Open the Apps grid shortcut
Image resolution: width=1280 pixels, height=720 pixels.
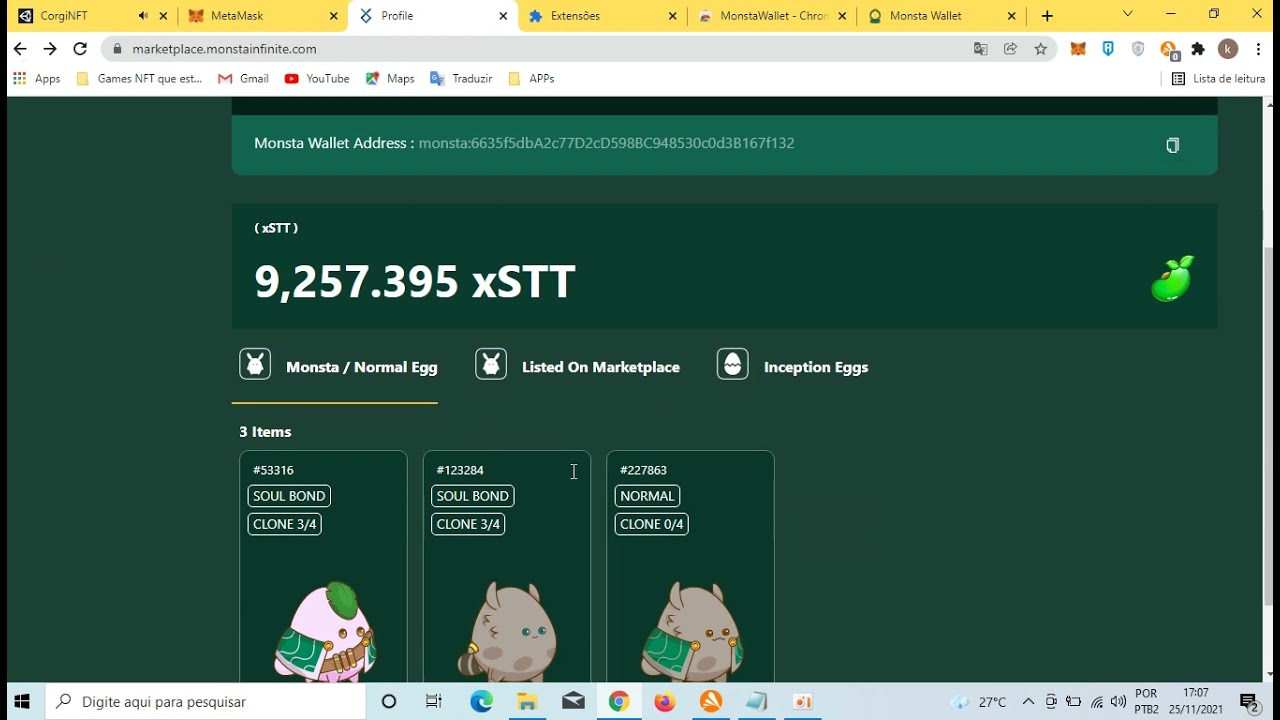point(37,78)
